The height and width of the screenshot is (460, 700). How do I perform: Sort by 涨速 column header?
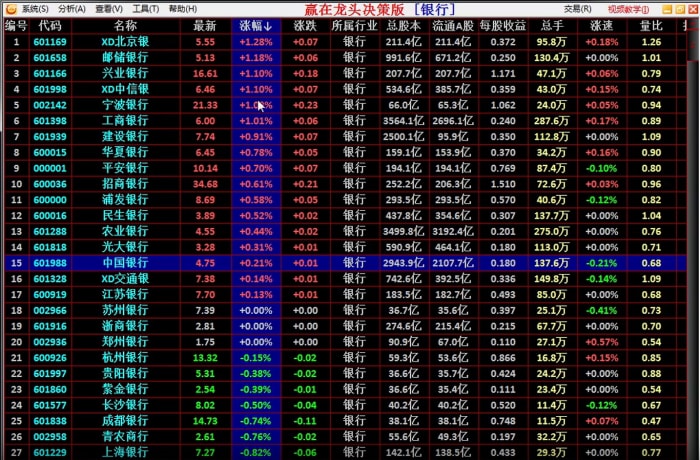(601, 26)
